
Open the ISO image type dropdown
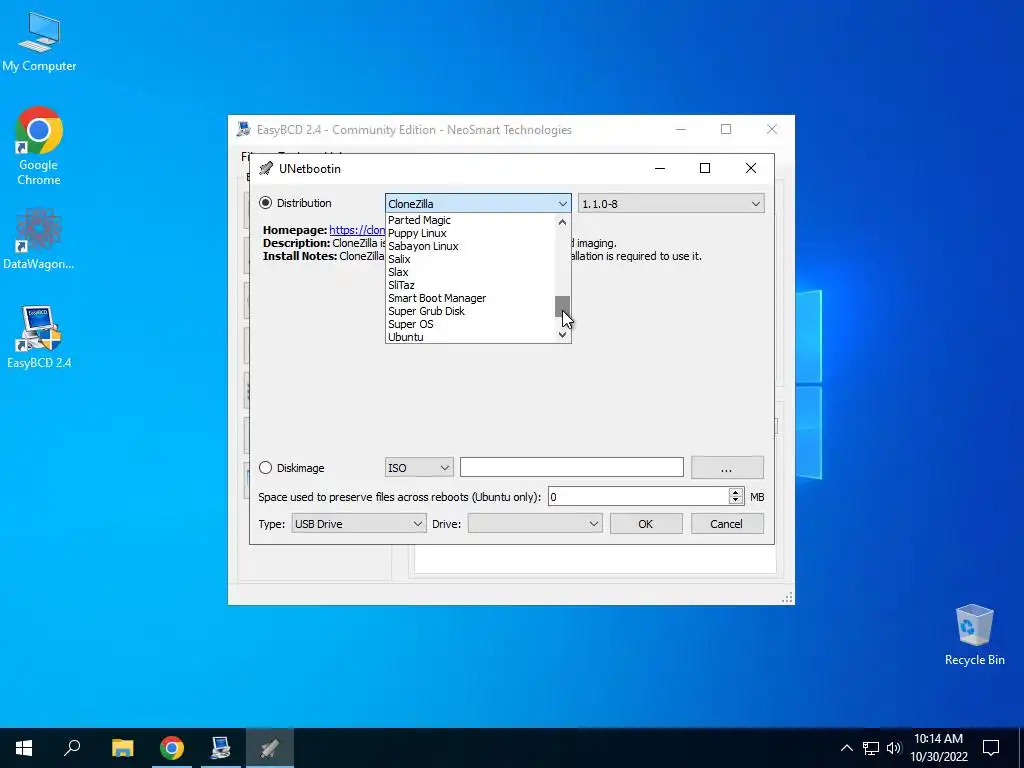click(x=419, y=468)
